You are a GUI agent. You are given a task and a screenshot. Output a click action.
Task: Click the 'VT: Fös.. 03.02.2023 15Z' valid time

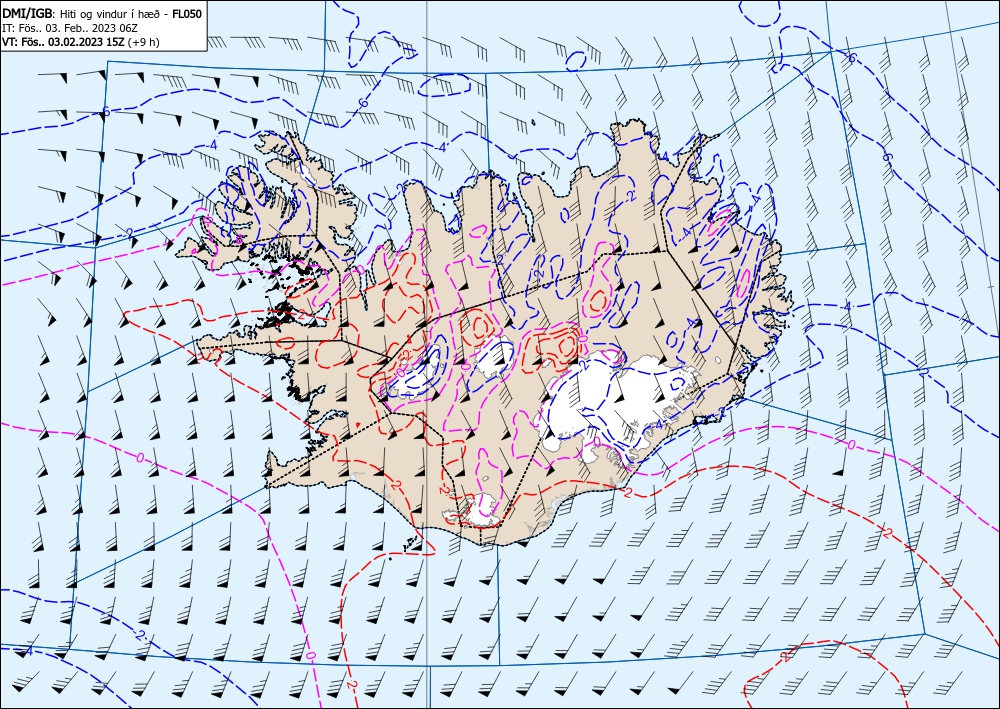(63, 42)
